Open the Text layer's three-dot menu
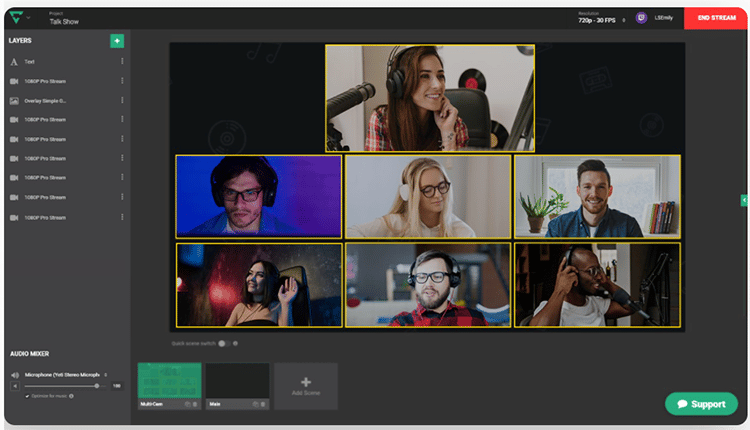This screenshot has height=430, width=750. 122,62
